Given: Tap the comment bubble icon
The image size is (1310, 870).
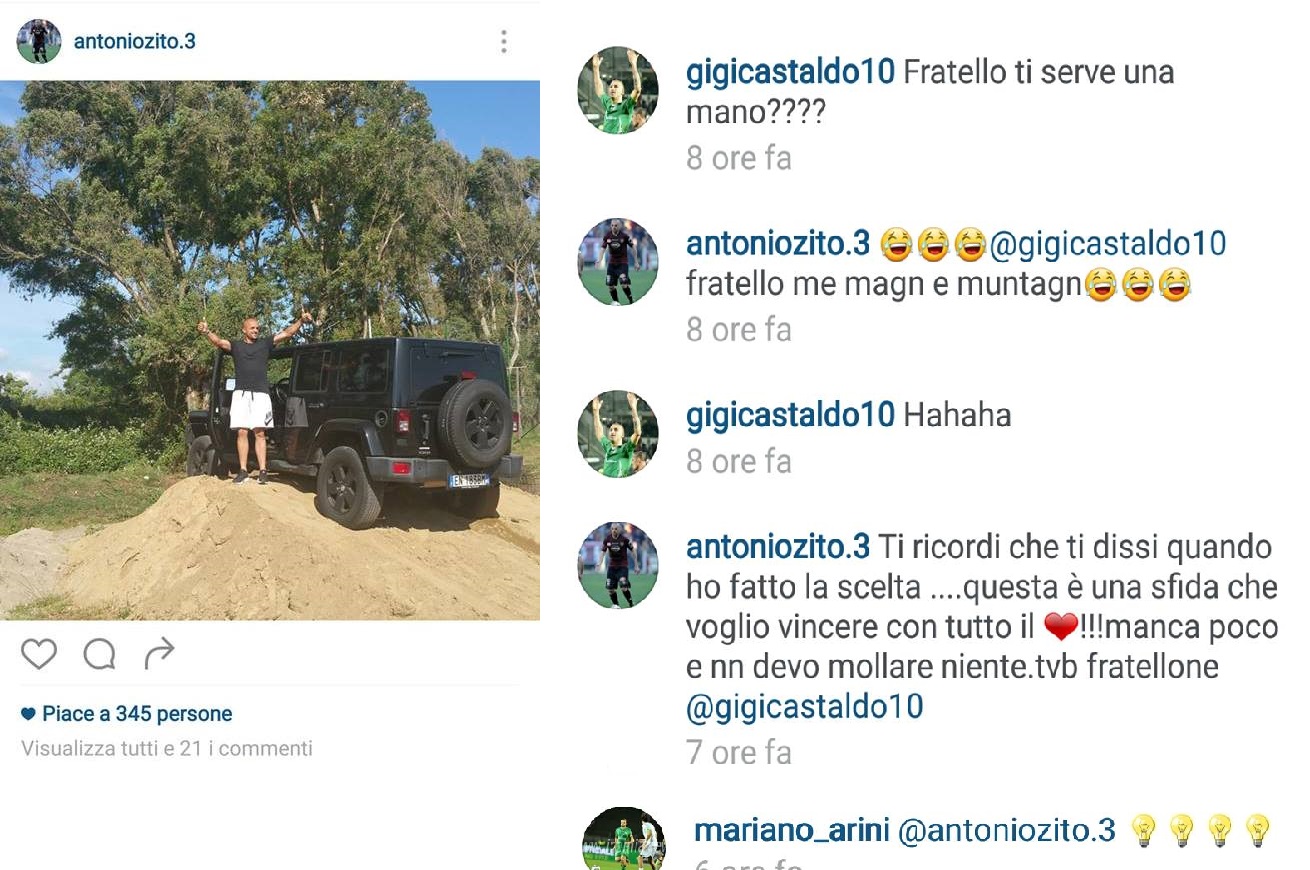Looking at the screenshot, I should tap(99, 655).
